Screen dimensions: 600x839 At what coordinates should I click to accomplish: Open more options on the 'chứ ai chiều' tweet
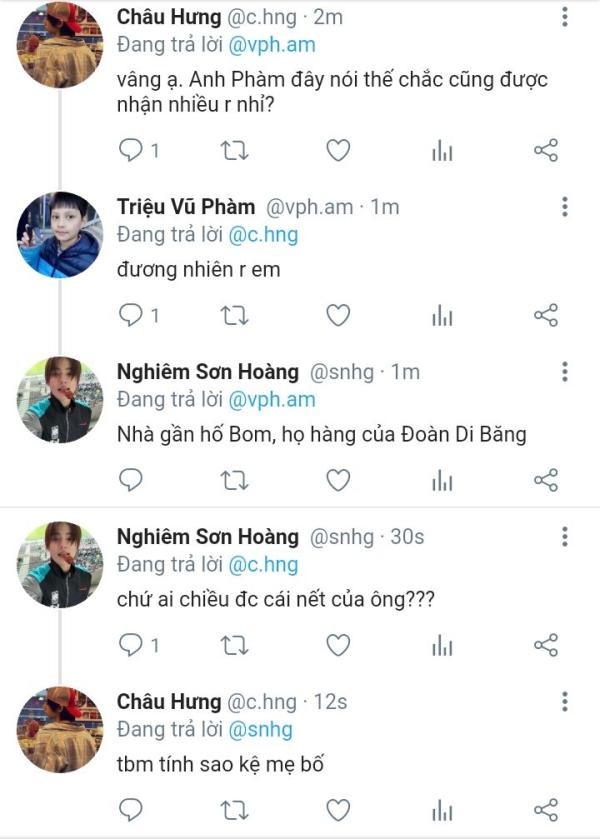click(565, 537)
